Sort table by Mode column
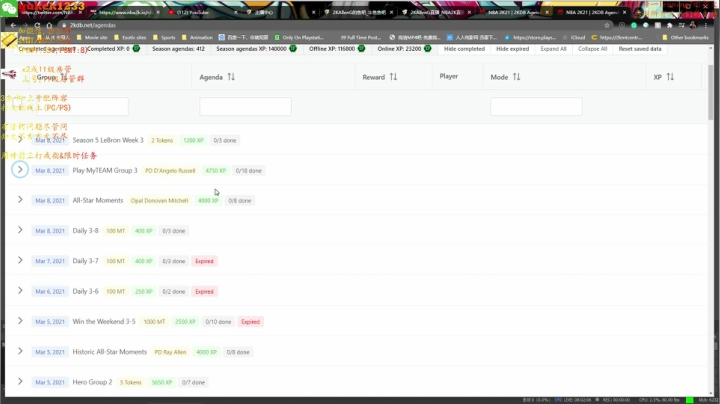This screenshot has width=720, height=404. click(x=517, y=77)
